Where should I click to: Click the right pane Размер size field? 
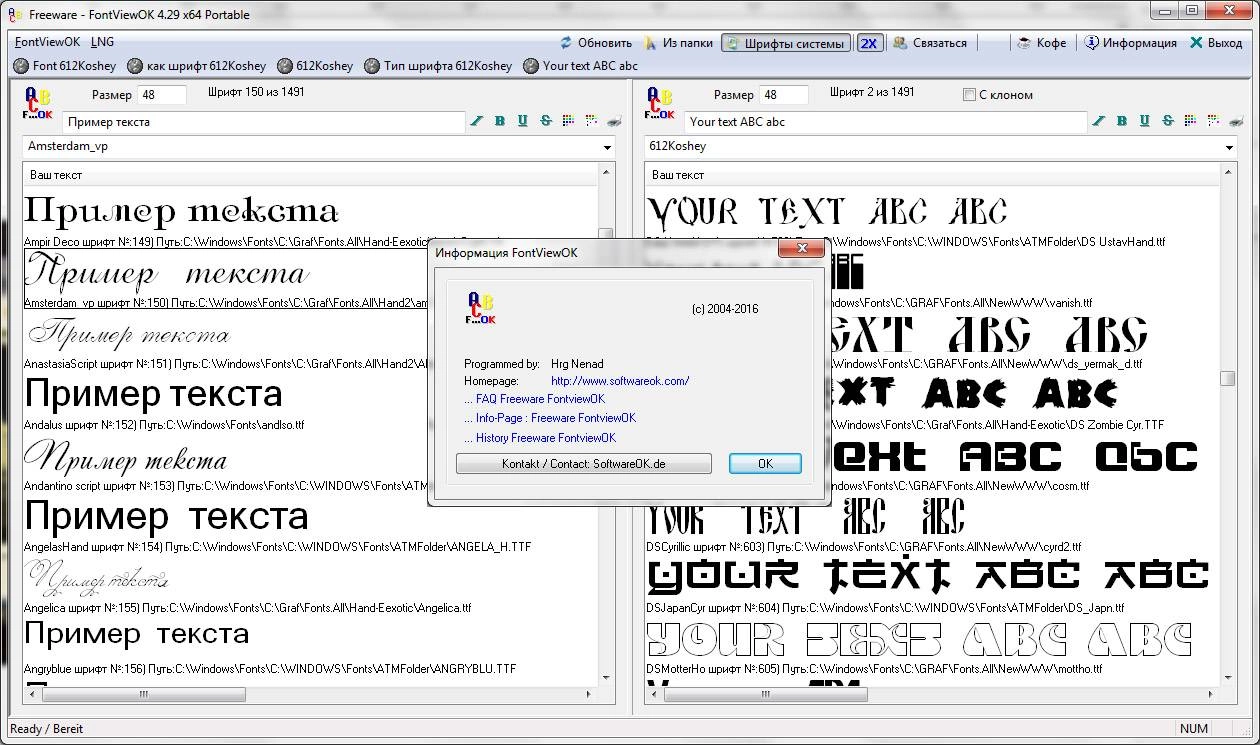point(784,95)
